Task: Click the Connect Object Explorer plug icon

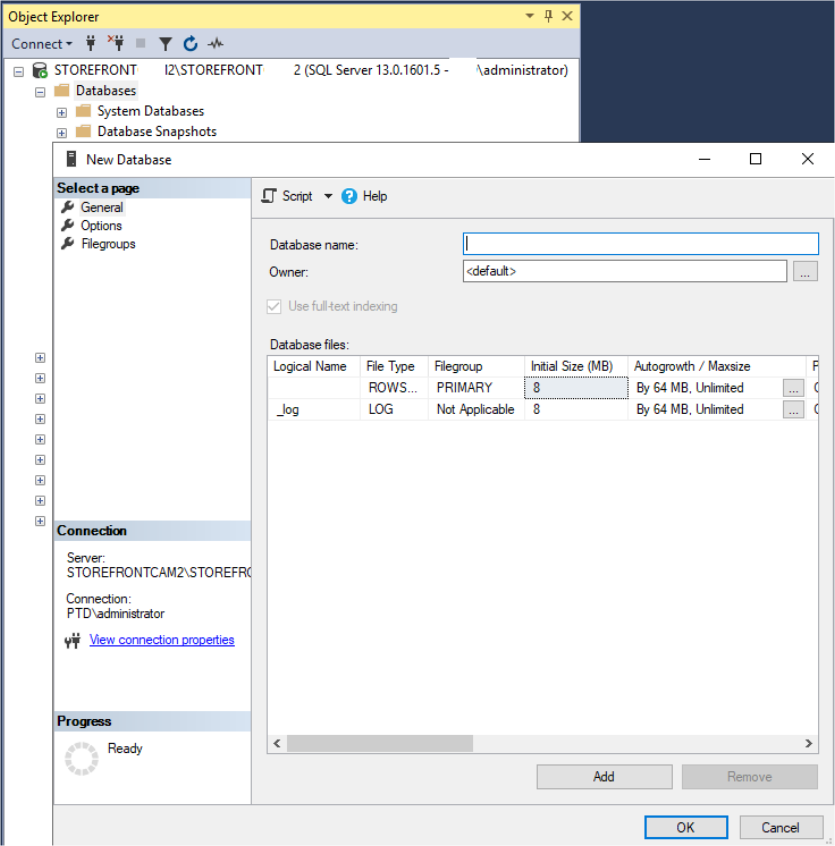Action: point(90,44)
